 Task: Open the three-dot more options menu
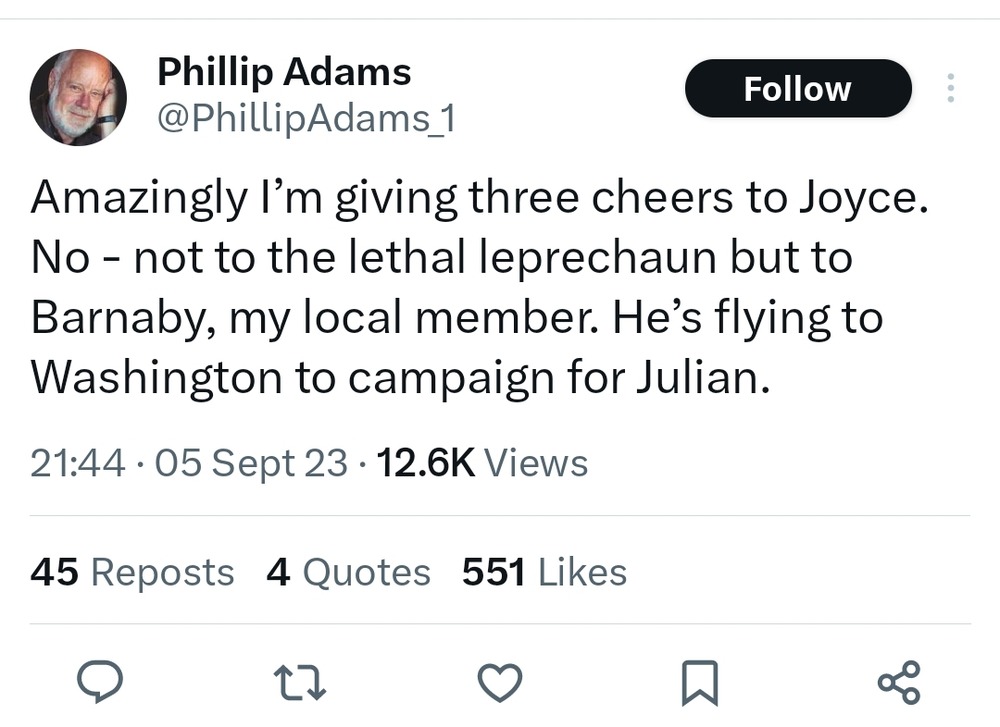coord(950,89)
